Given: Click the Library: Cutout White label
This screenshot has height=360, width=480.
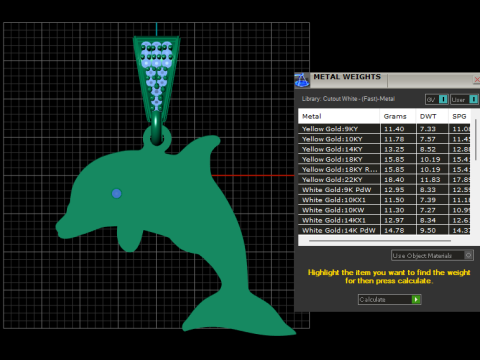Looking at the screenshot, I should click(348, 99).
